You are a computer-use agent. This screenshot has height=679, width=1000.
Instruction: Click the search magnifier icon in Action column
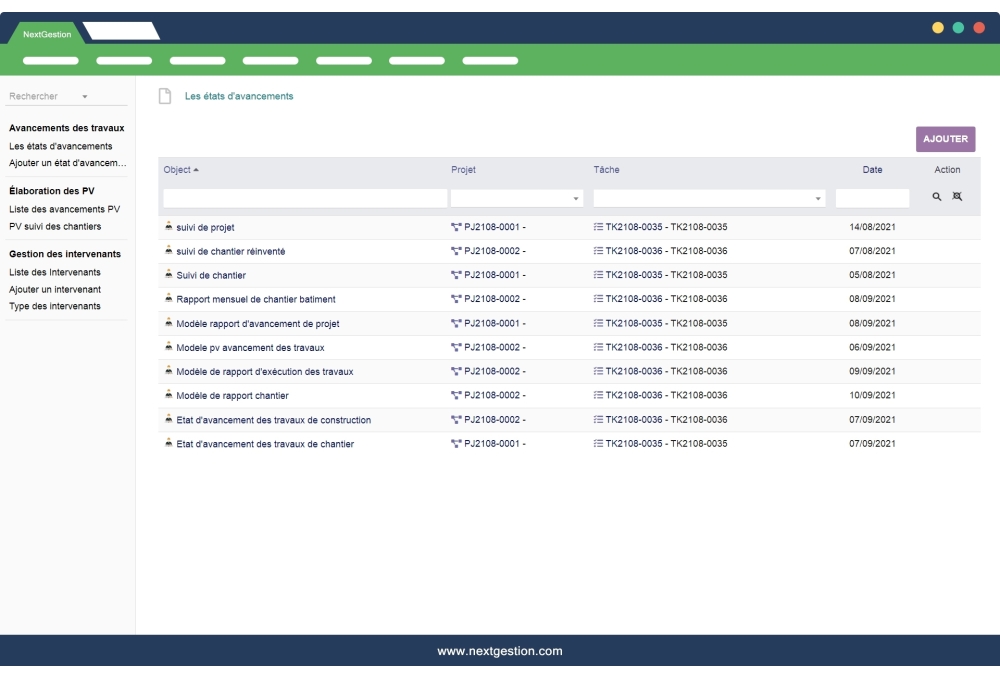pos(937,198)
